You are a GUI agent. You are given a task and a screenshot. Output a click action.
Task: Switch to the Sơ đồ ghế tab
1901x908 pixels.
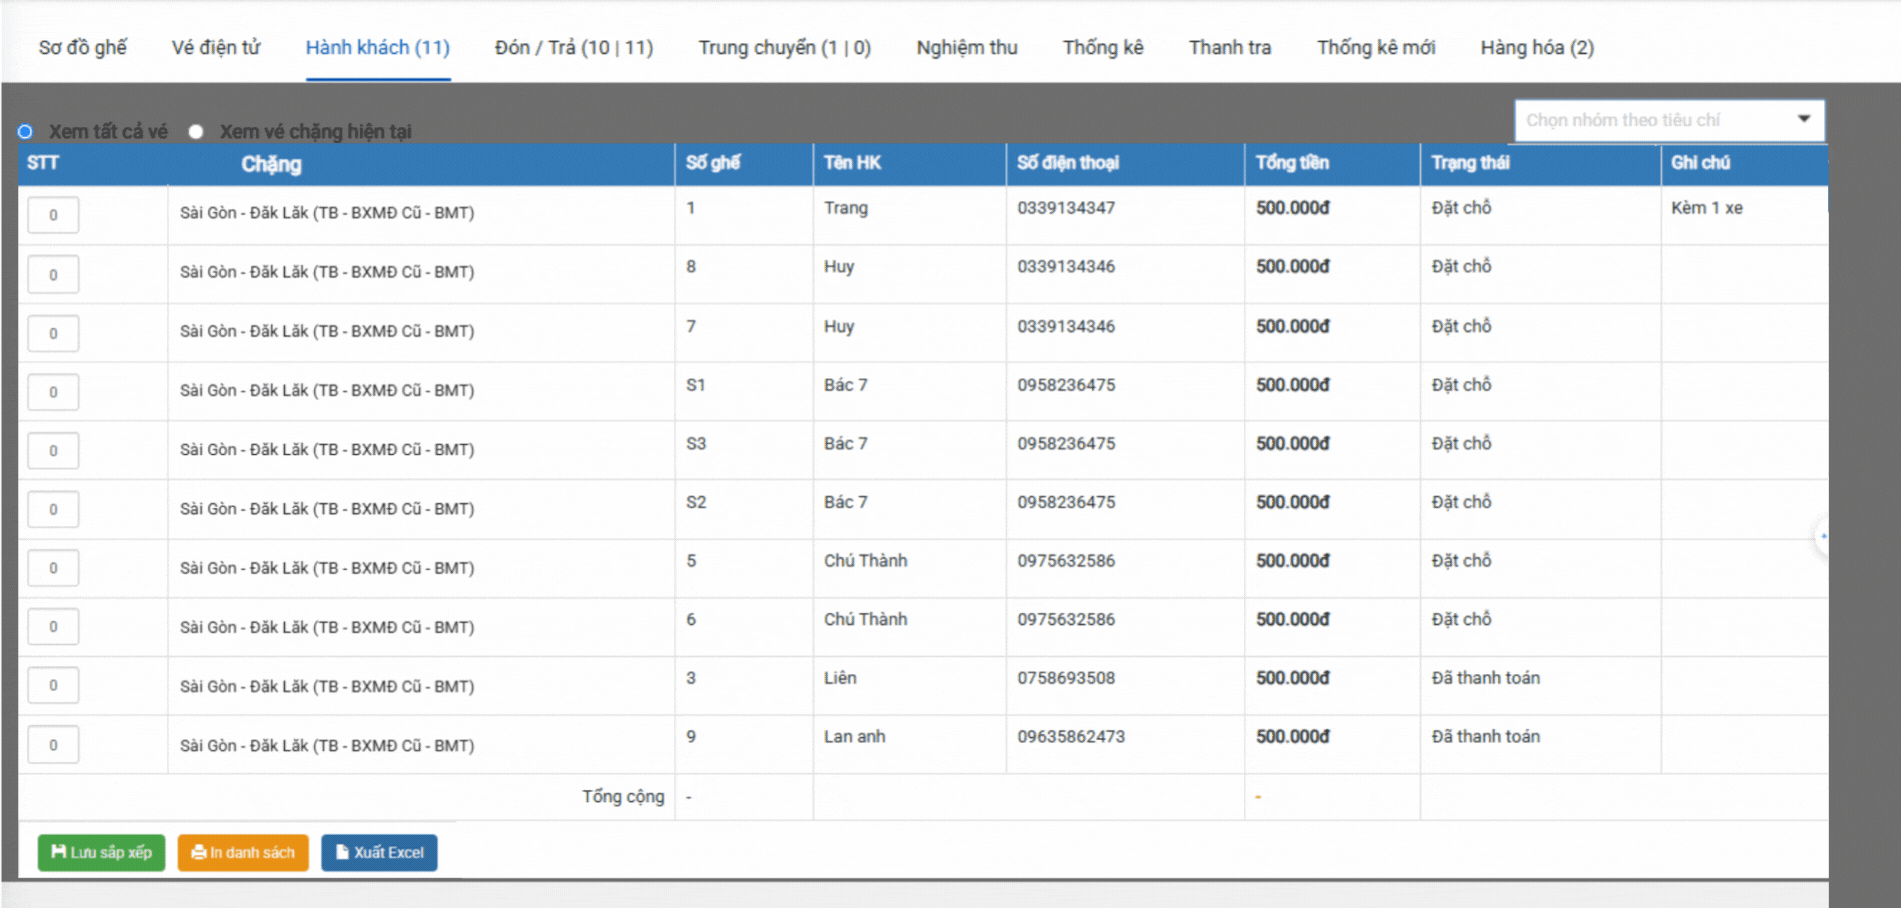(x=82, y=48)
